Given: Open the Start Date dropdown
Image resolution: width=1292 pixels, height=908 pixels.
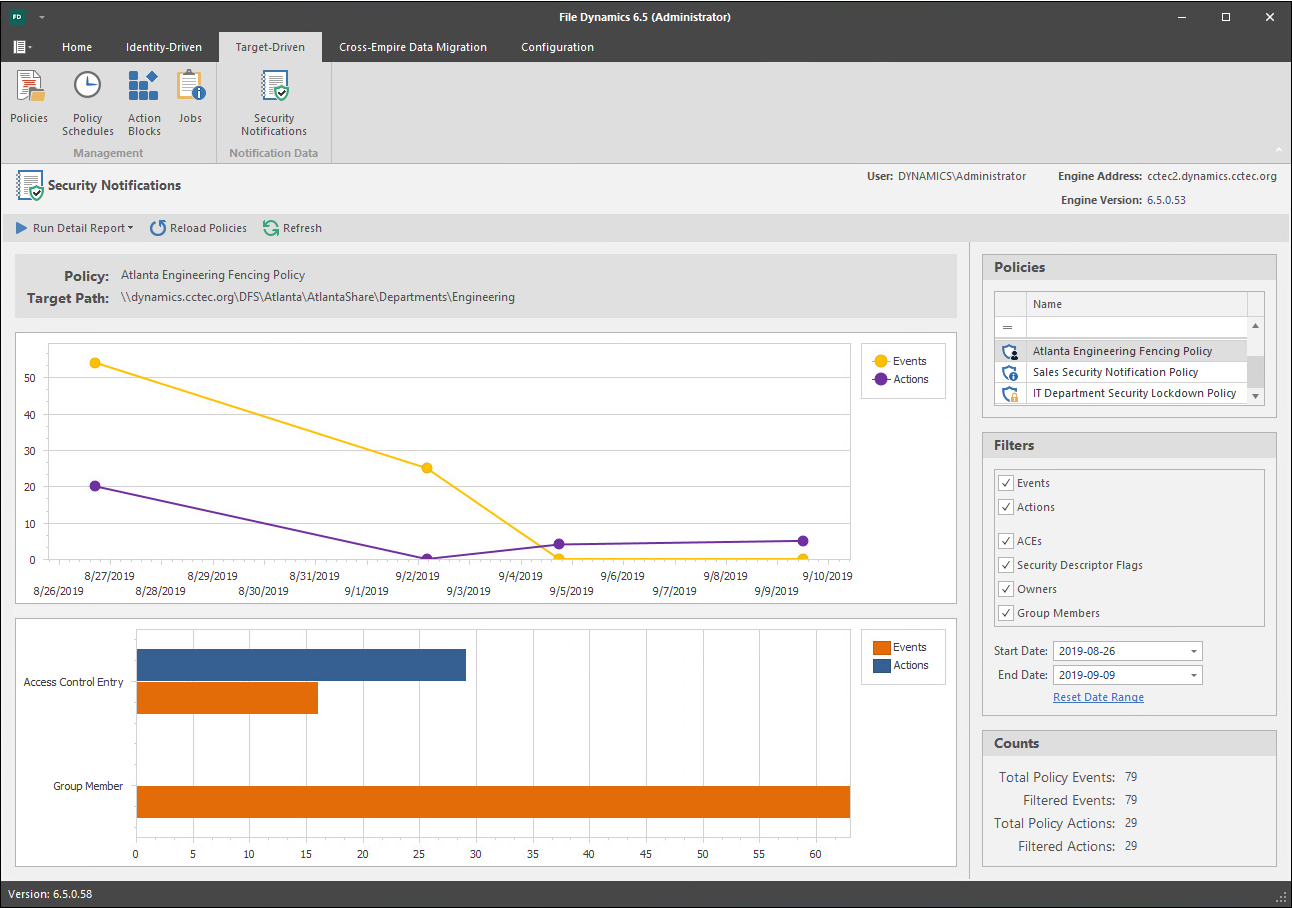Looking at the screenshot, I should tap(1193, 652).
